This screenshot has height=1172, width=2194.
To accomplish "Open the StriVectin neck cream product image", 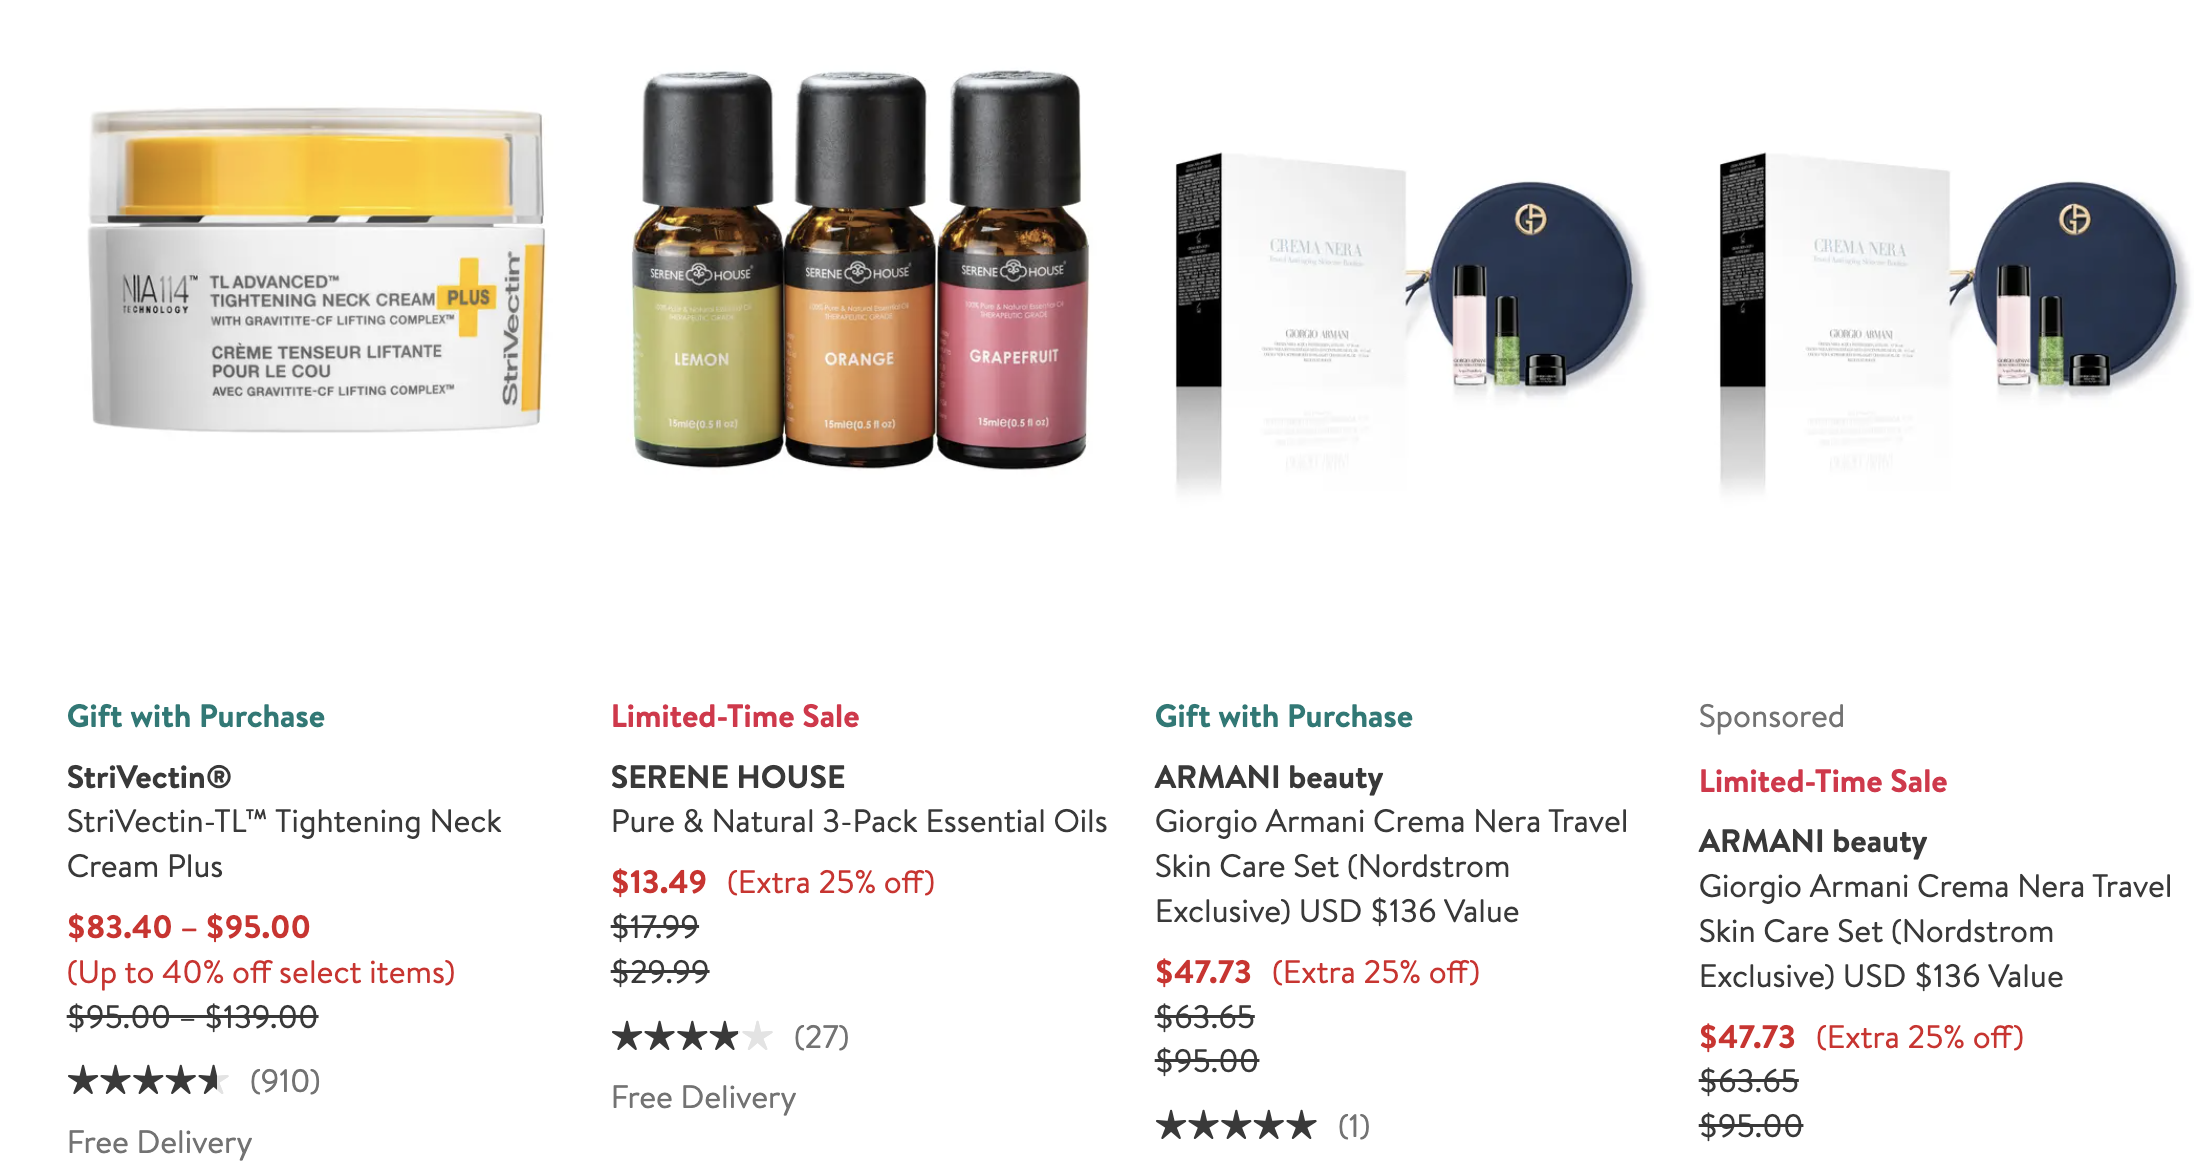I will (x=317, y=270).
